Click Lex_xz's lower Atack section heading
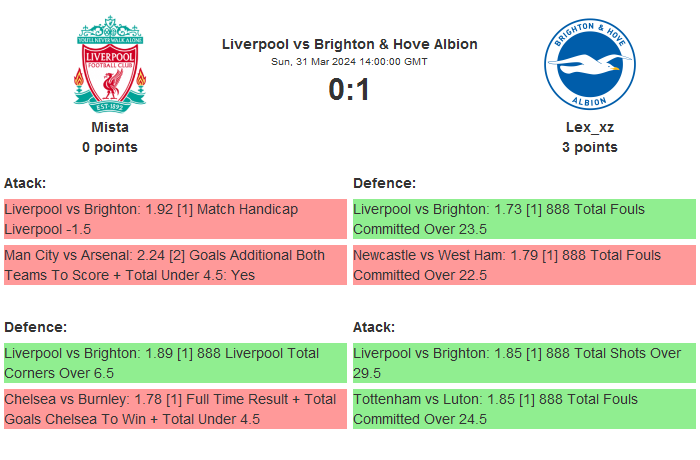This screenshot has width=700, height=460. [374, 327]
